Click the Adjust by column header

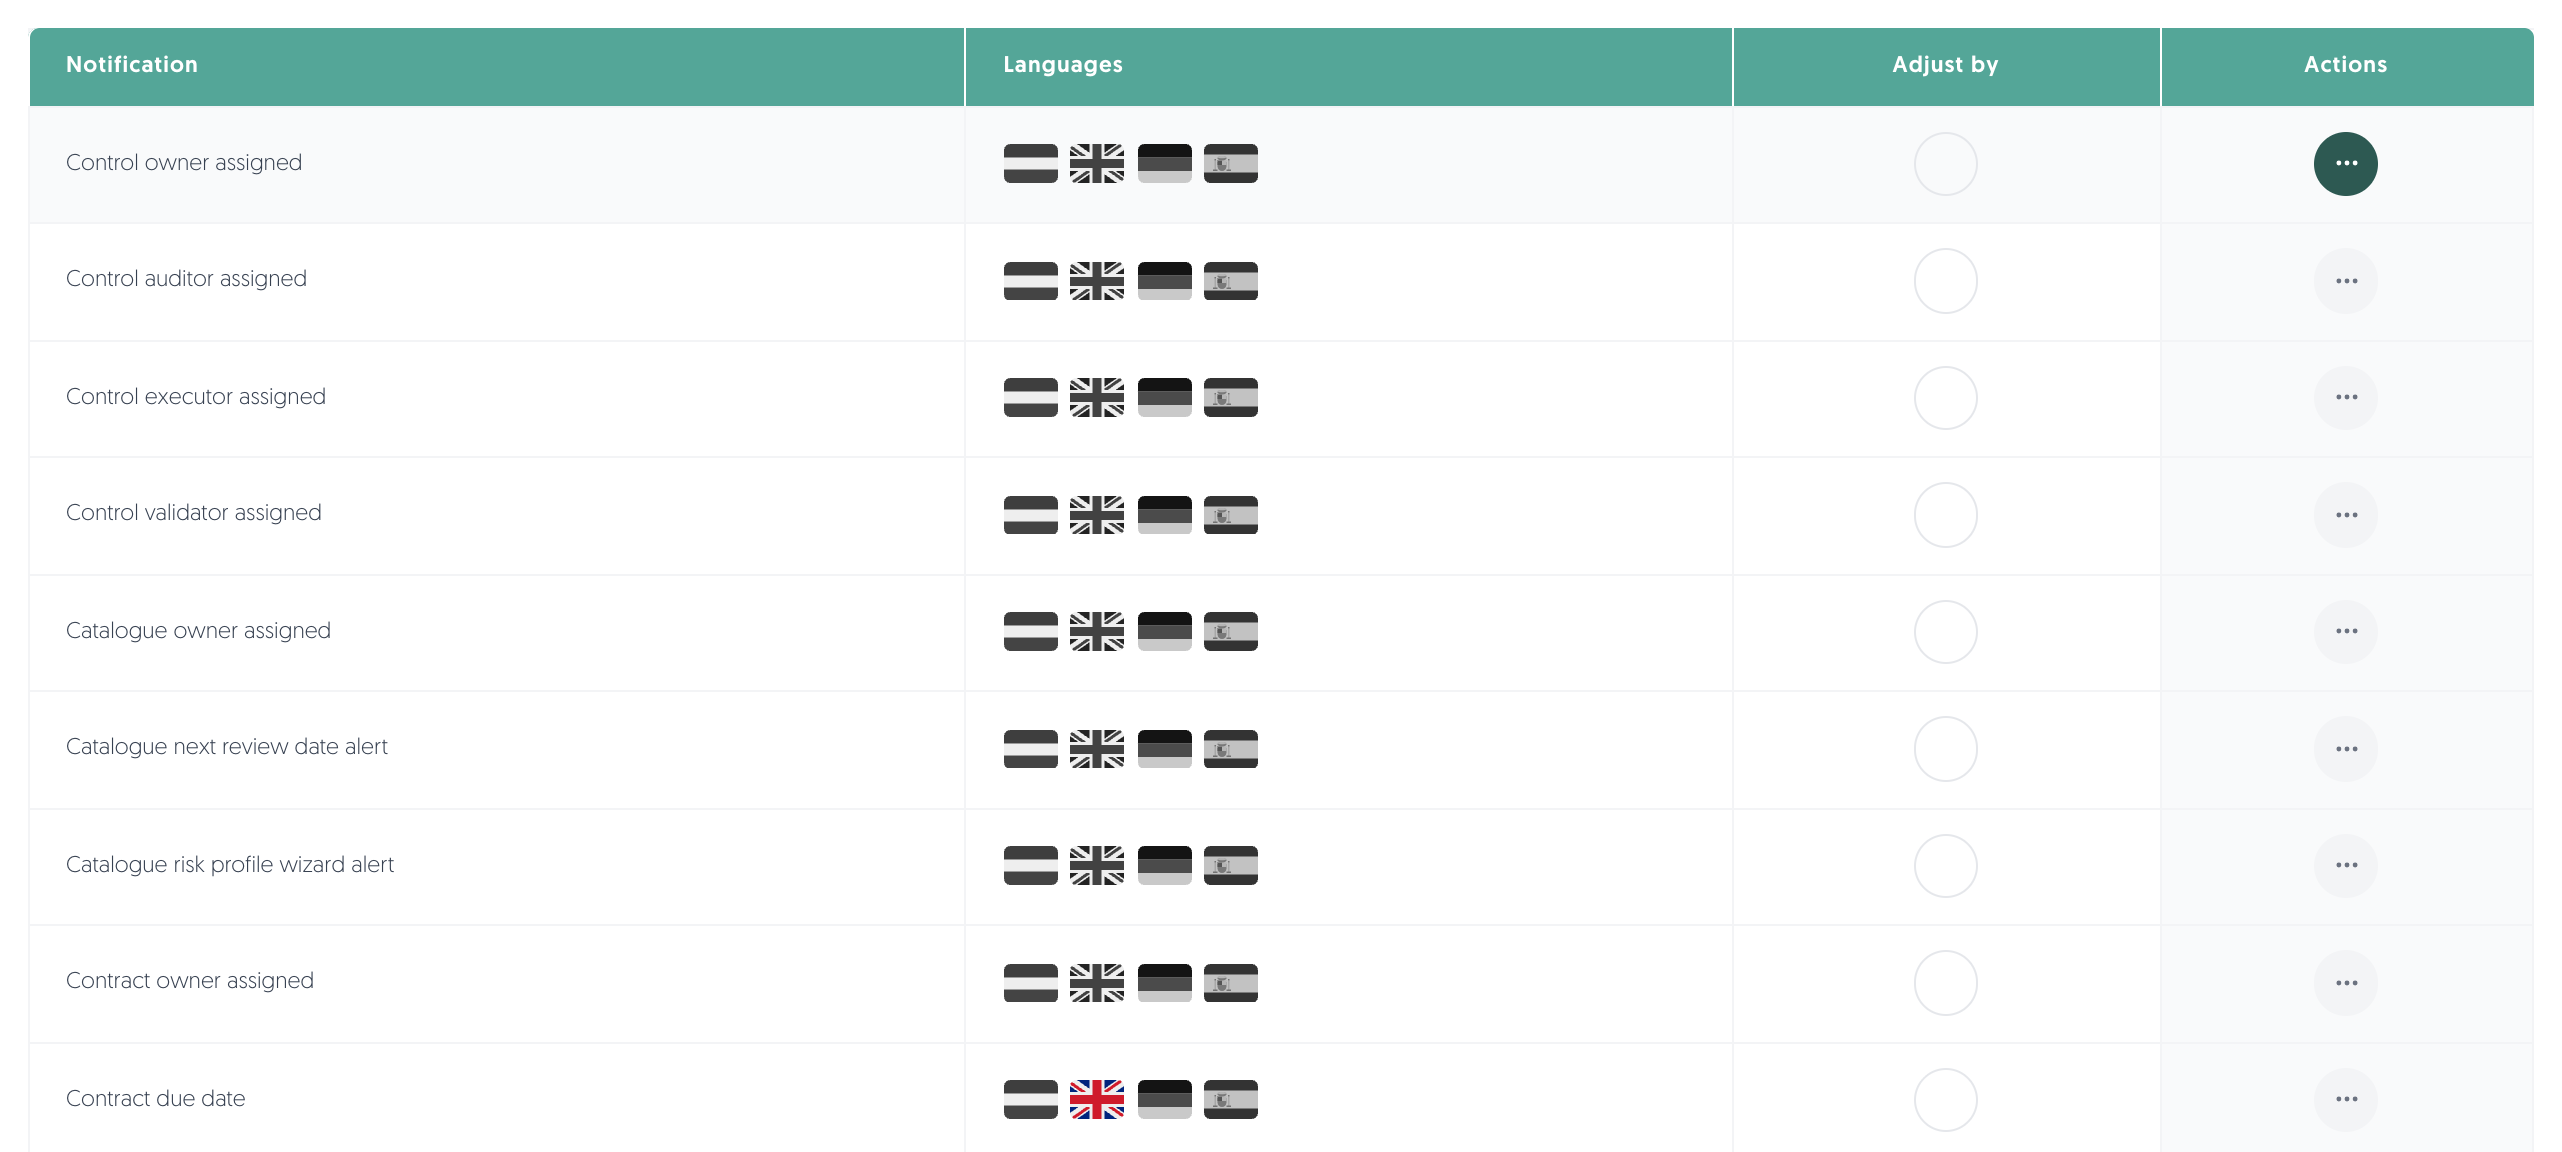coord(1946,66)
